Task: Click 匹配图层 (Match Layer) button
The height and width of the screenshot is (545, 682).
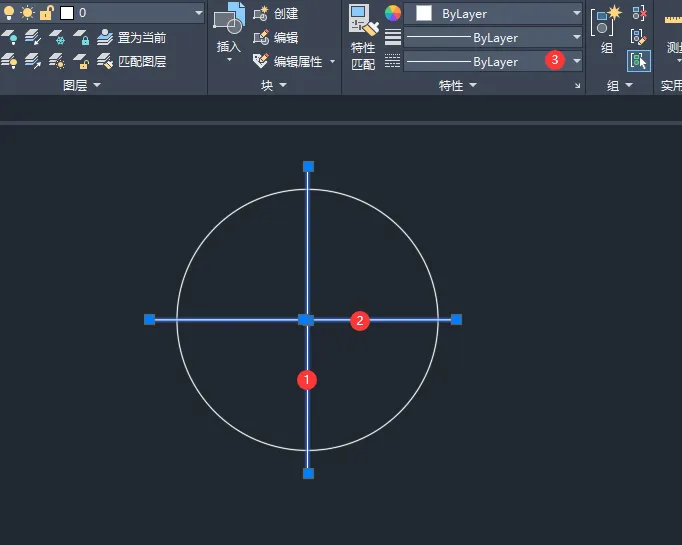Action: (131, 61)
